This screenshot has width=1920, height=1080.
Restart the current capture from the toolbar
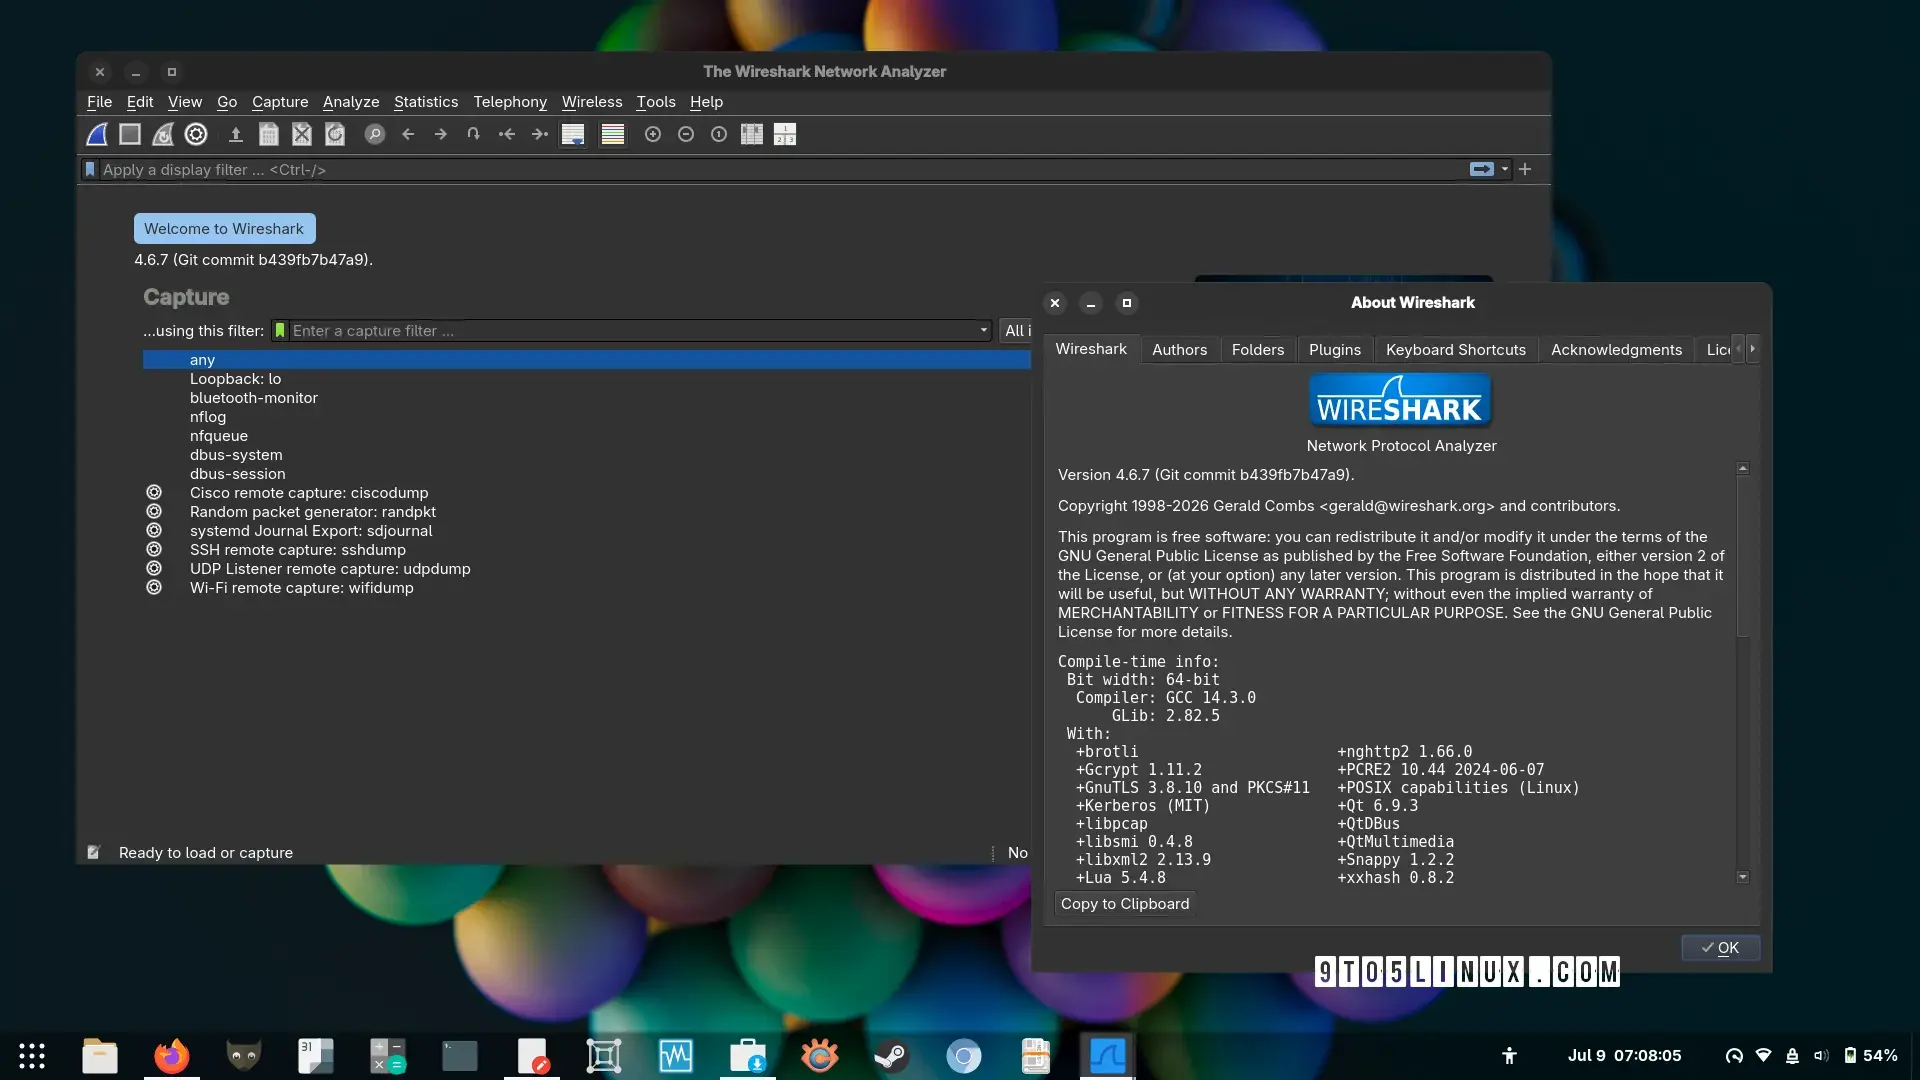[163, 134]
